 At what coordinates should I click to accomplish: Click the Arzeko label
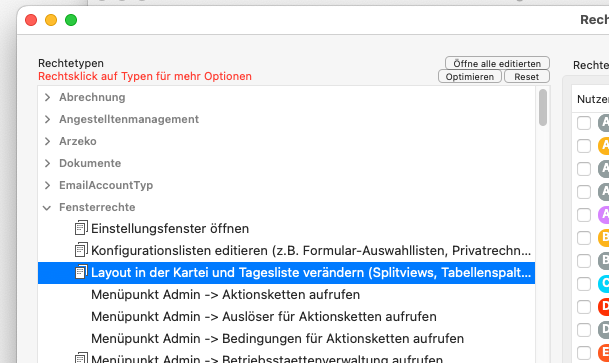(x=78, y=141)
